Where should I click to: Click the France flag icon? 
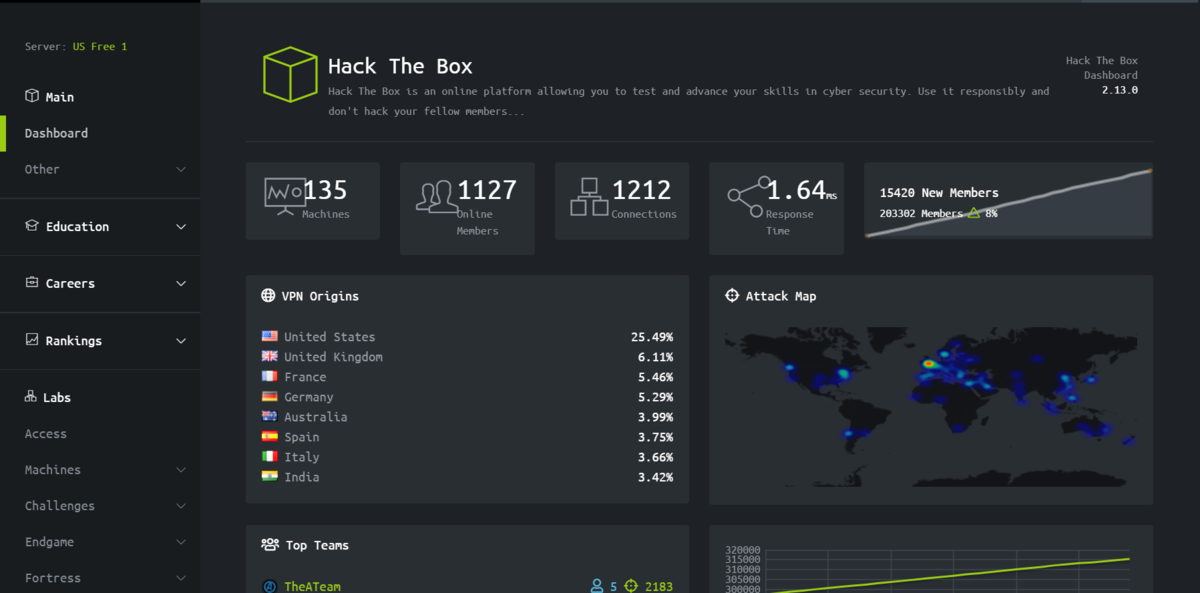[x=269, y=377]
